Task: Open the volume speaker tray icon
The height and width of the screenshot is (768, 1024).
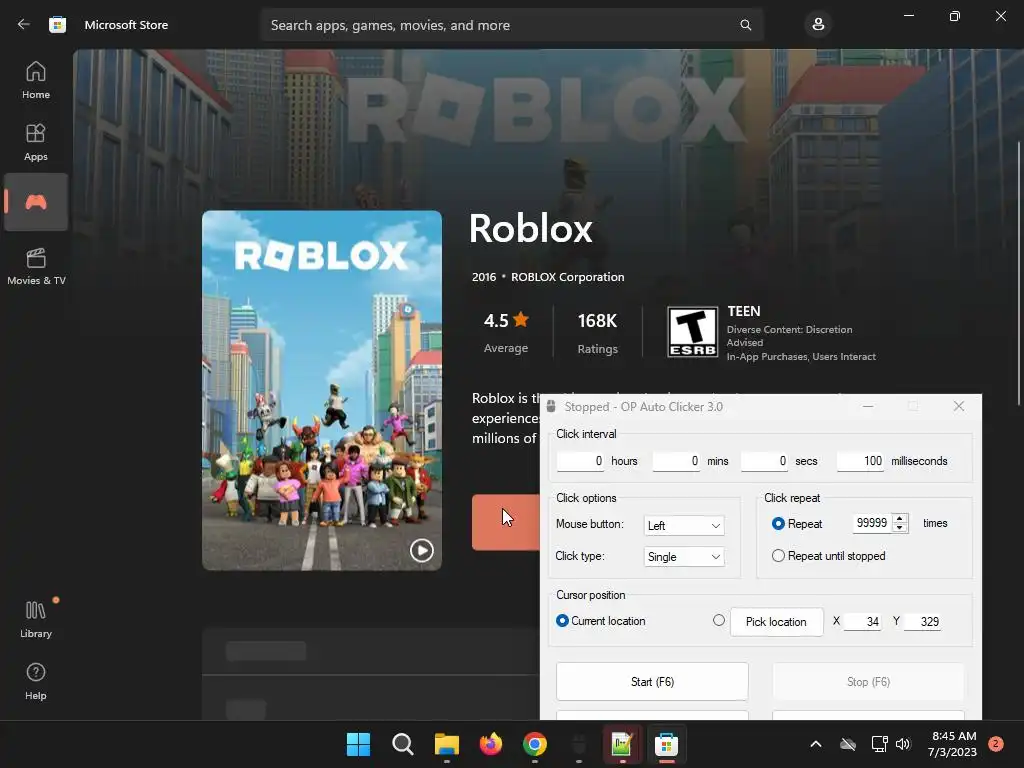Action: (903, 744)
